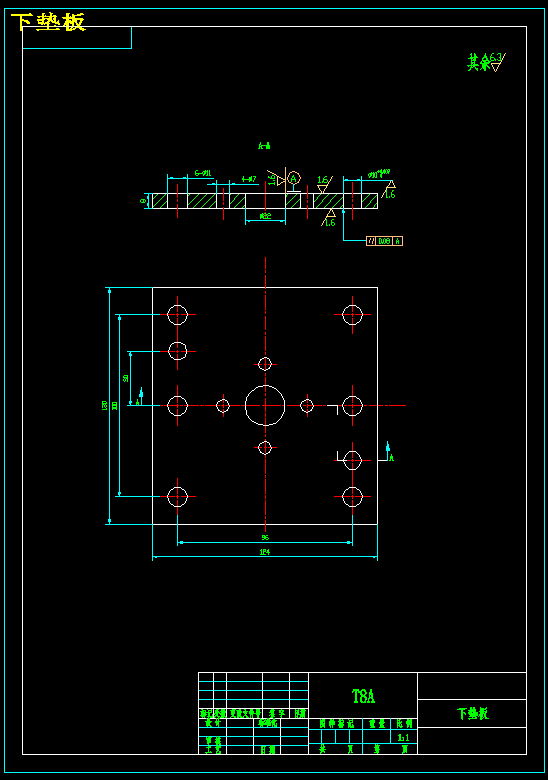The height and width of the screenshot is (780, 548).
Task: Select the A-A section view label
Action: click(x=264, y=146)
